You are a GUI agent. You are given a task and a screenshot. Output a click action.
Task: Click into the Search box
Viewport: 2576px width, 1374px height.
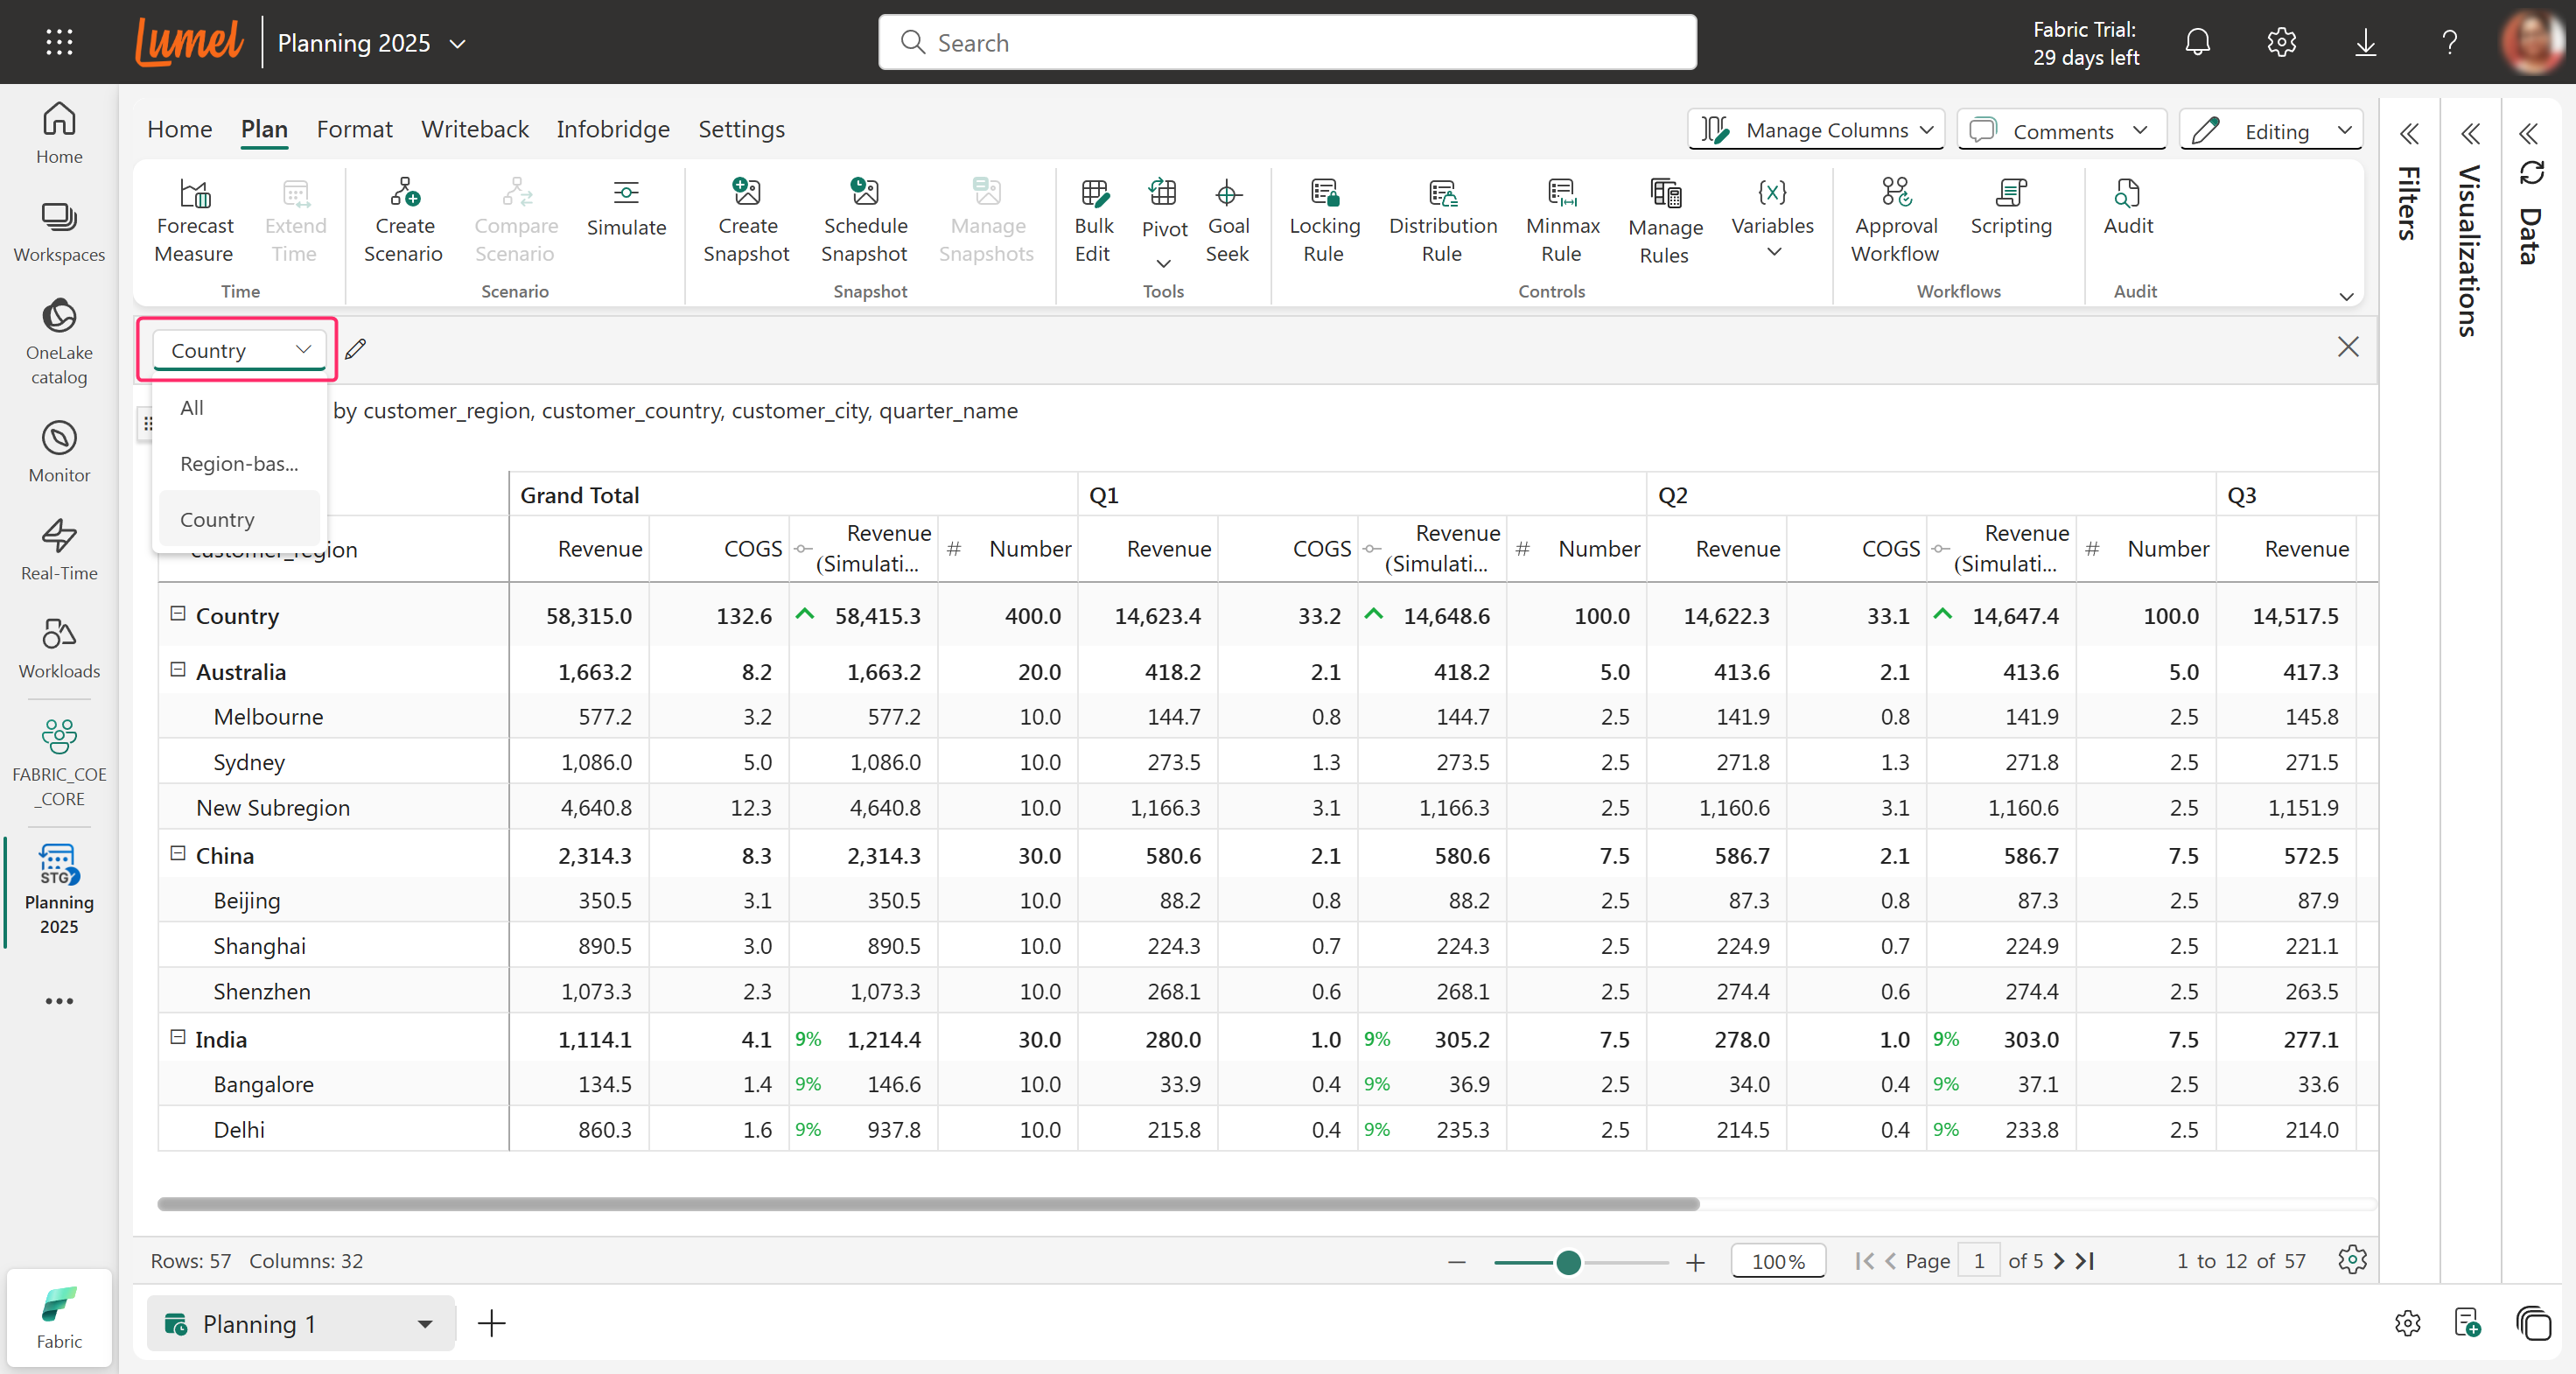coord(1286,42)
